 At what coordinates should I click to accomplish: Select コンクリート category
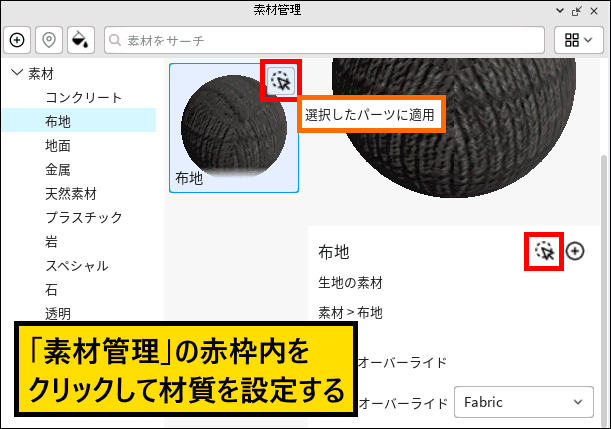[84, 97]
